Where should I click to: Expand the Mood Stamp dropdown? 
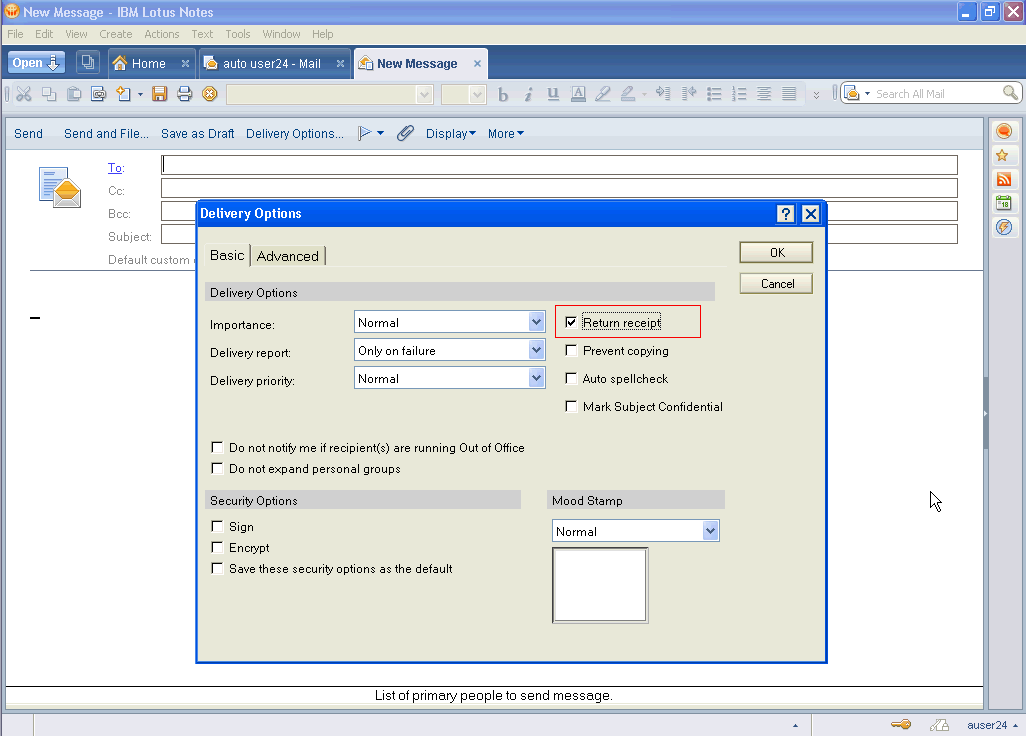(x=710, y=531)
